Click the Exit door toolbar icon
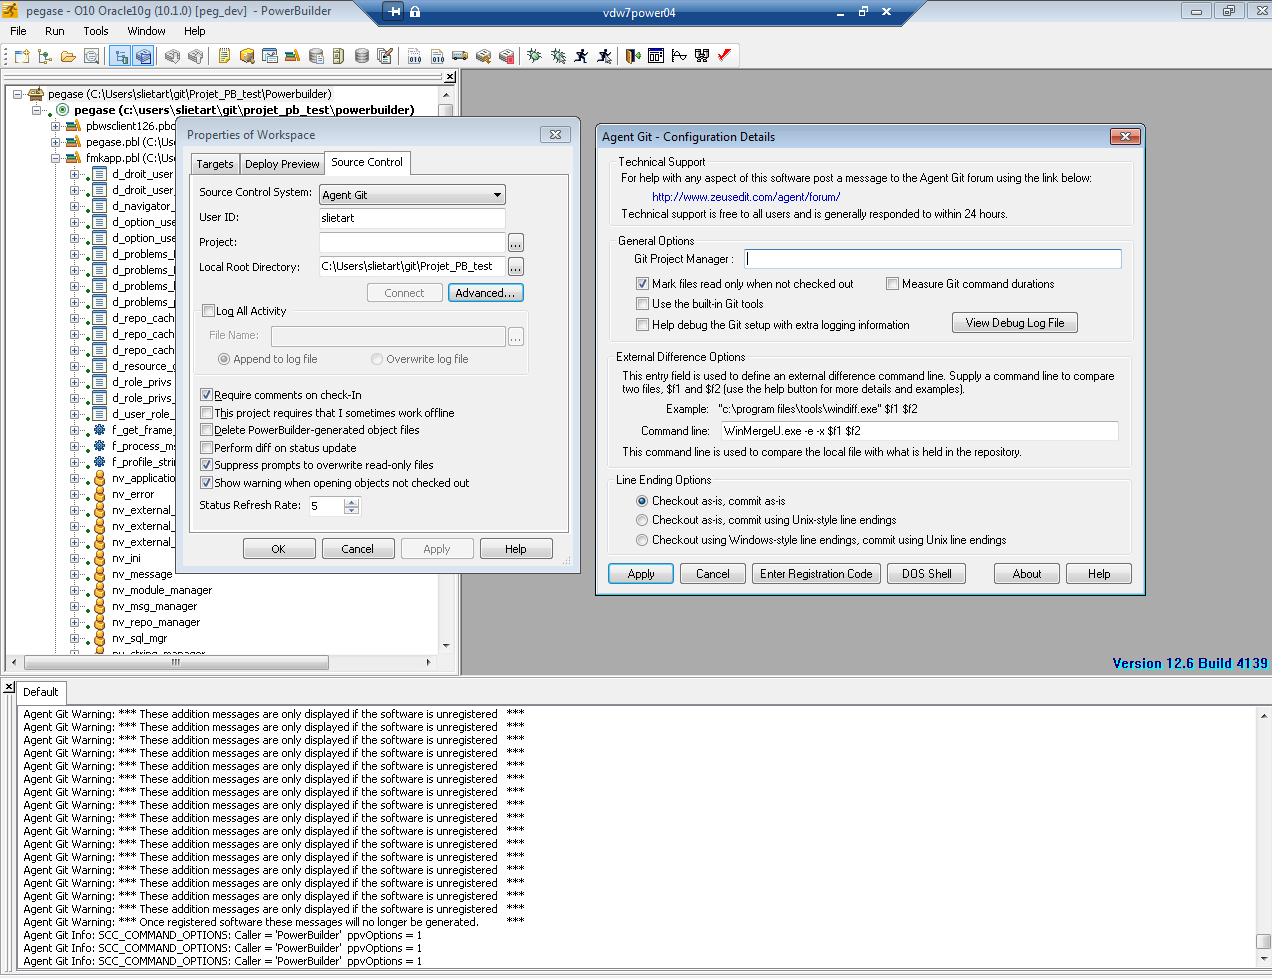The width and height of the screenshot is (1272, 978). [633, 56]
